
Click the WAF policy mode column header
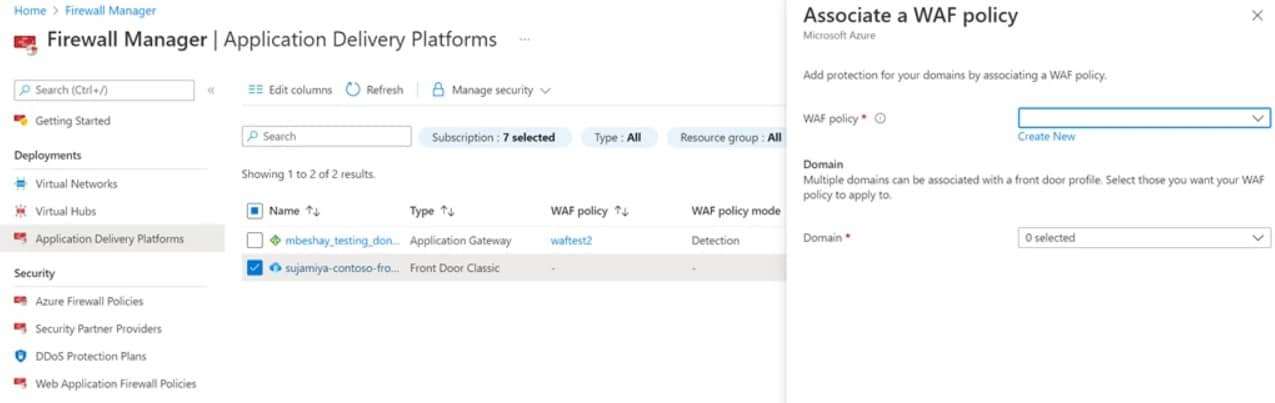click(x=736, y=211)
